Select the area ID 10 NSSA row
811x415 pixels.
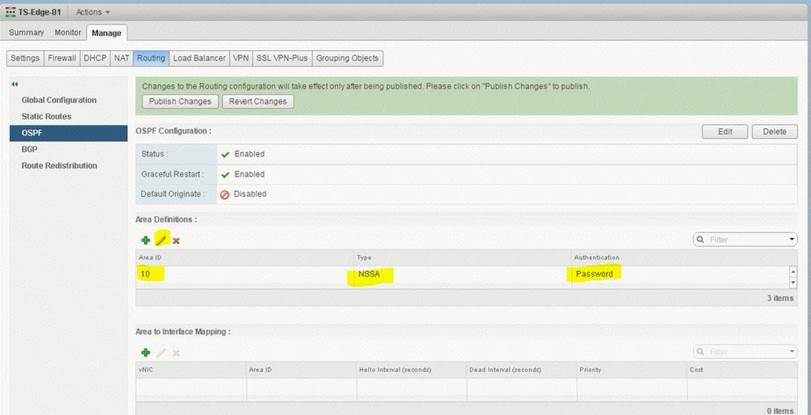(400, 273)
